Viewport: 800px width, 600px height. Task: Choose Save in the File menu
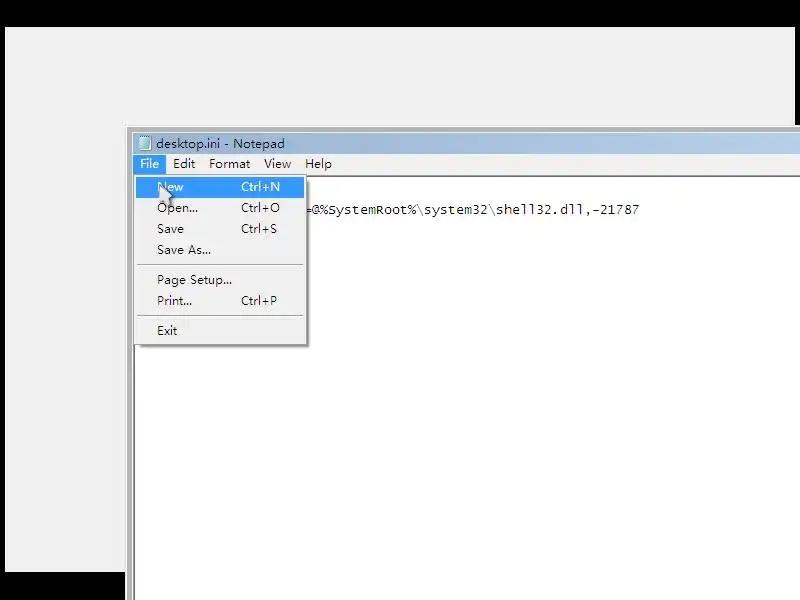(x=220, y=229)
